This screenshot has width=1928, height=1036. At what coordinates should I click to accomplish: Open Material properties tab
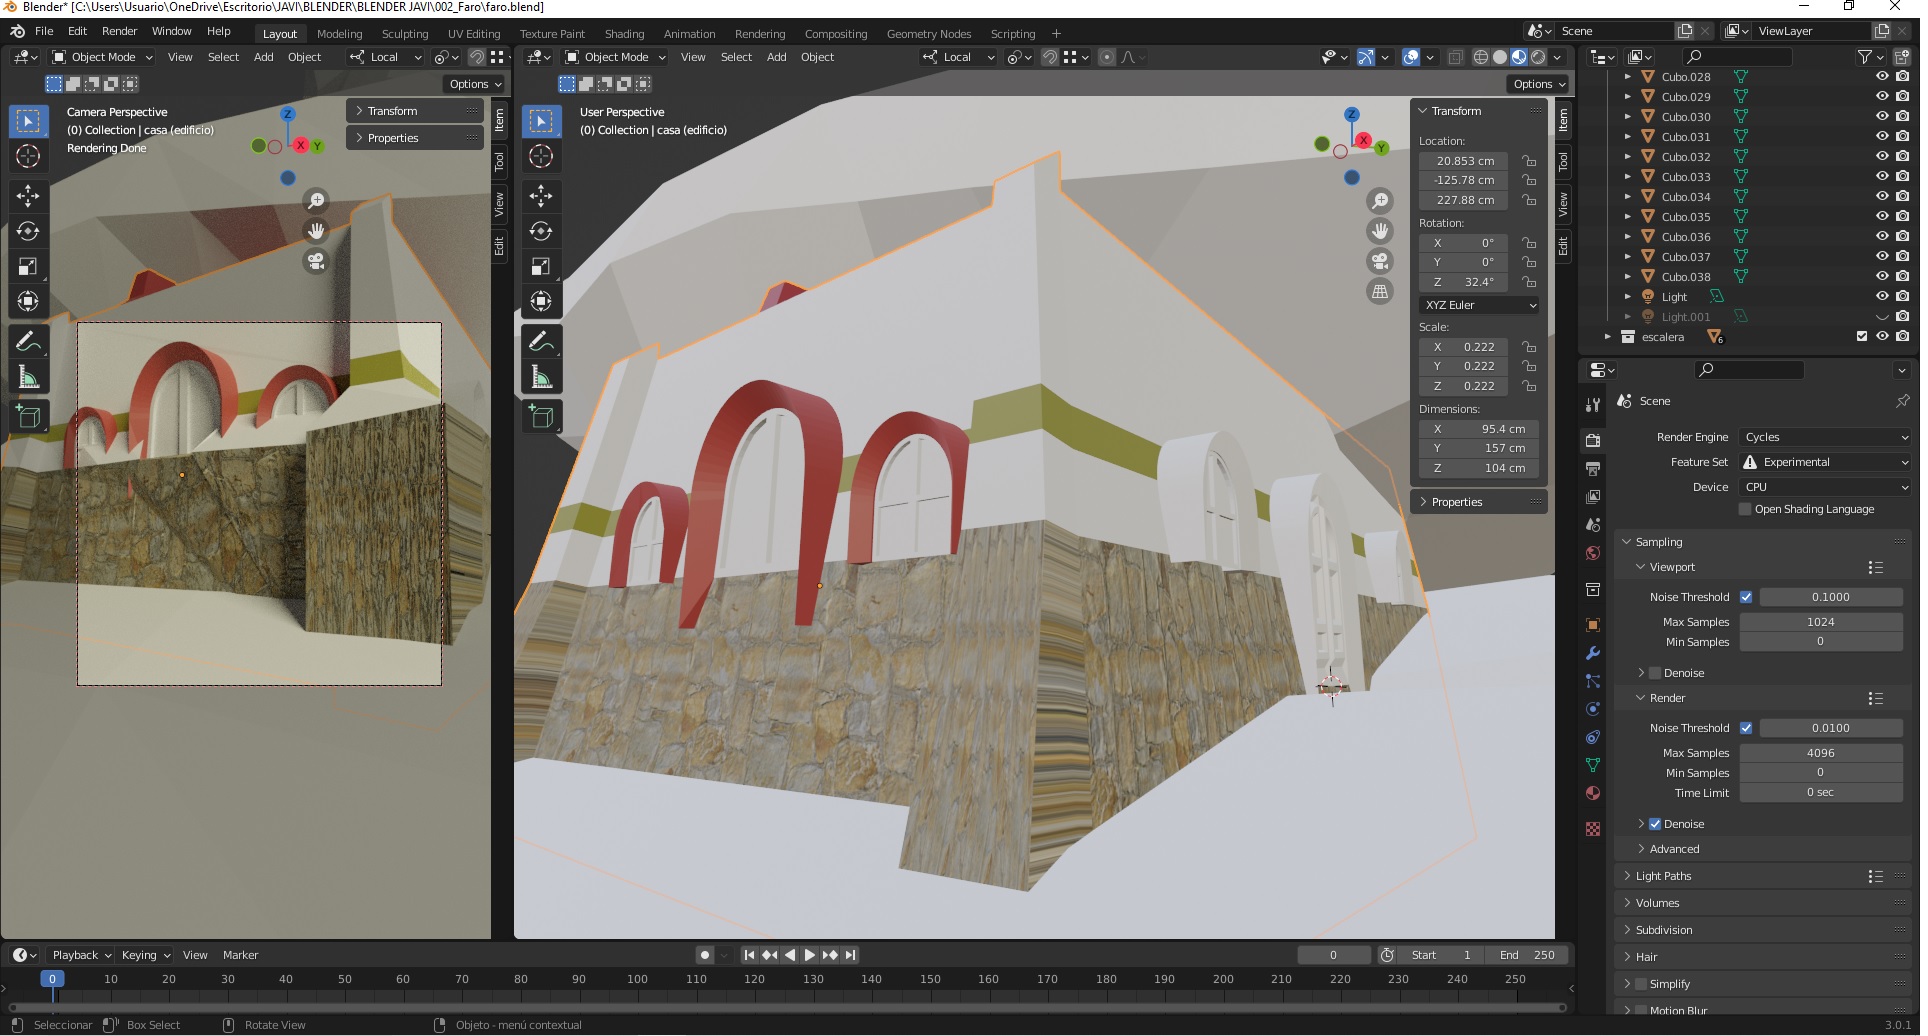click(1593, 793)
